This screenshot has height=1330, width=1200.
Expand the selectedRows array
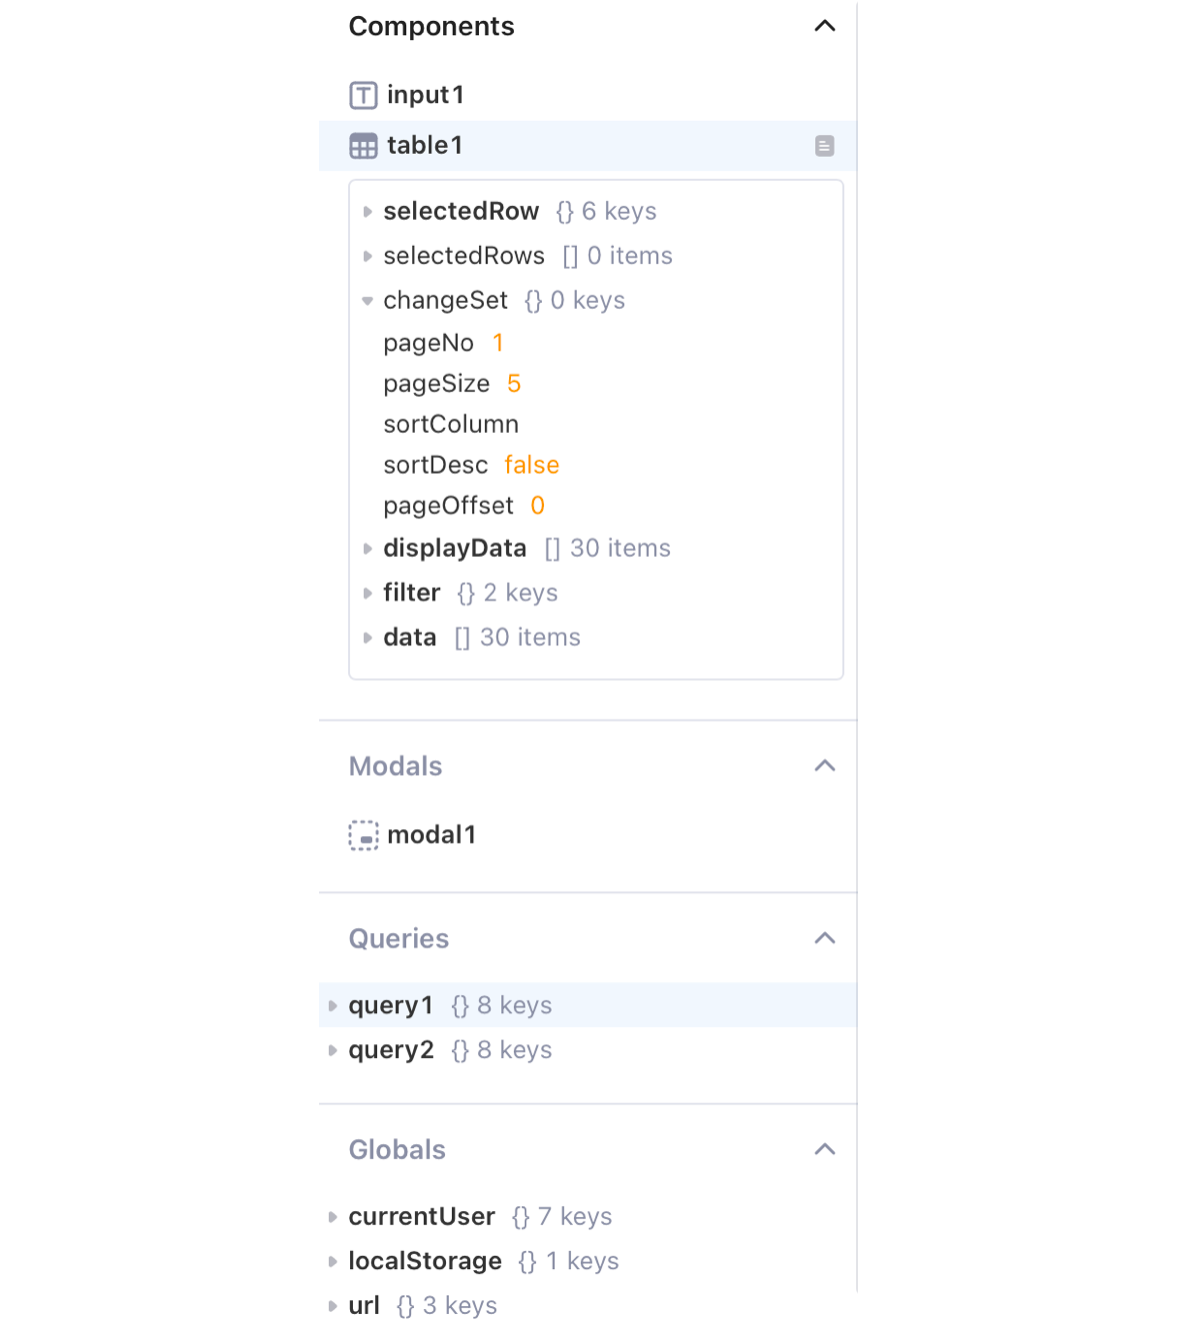[367, 256]
